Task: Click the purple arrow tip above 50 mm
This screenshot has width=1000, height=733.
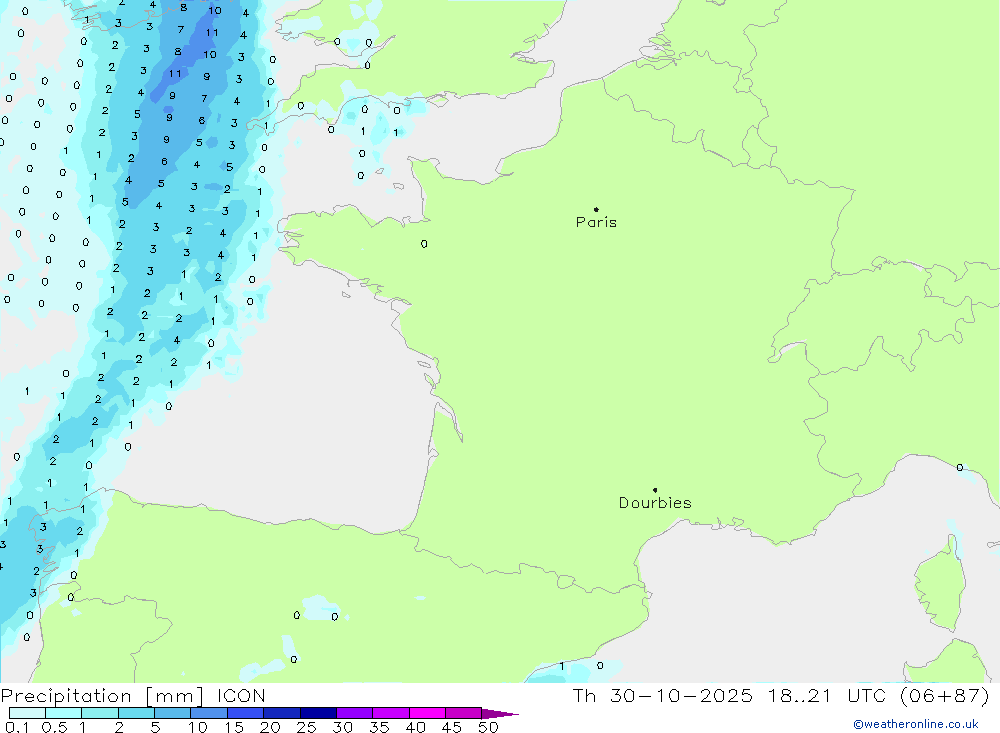Action: pyautogui.click(x=499, y=713)
